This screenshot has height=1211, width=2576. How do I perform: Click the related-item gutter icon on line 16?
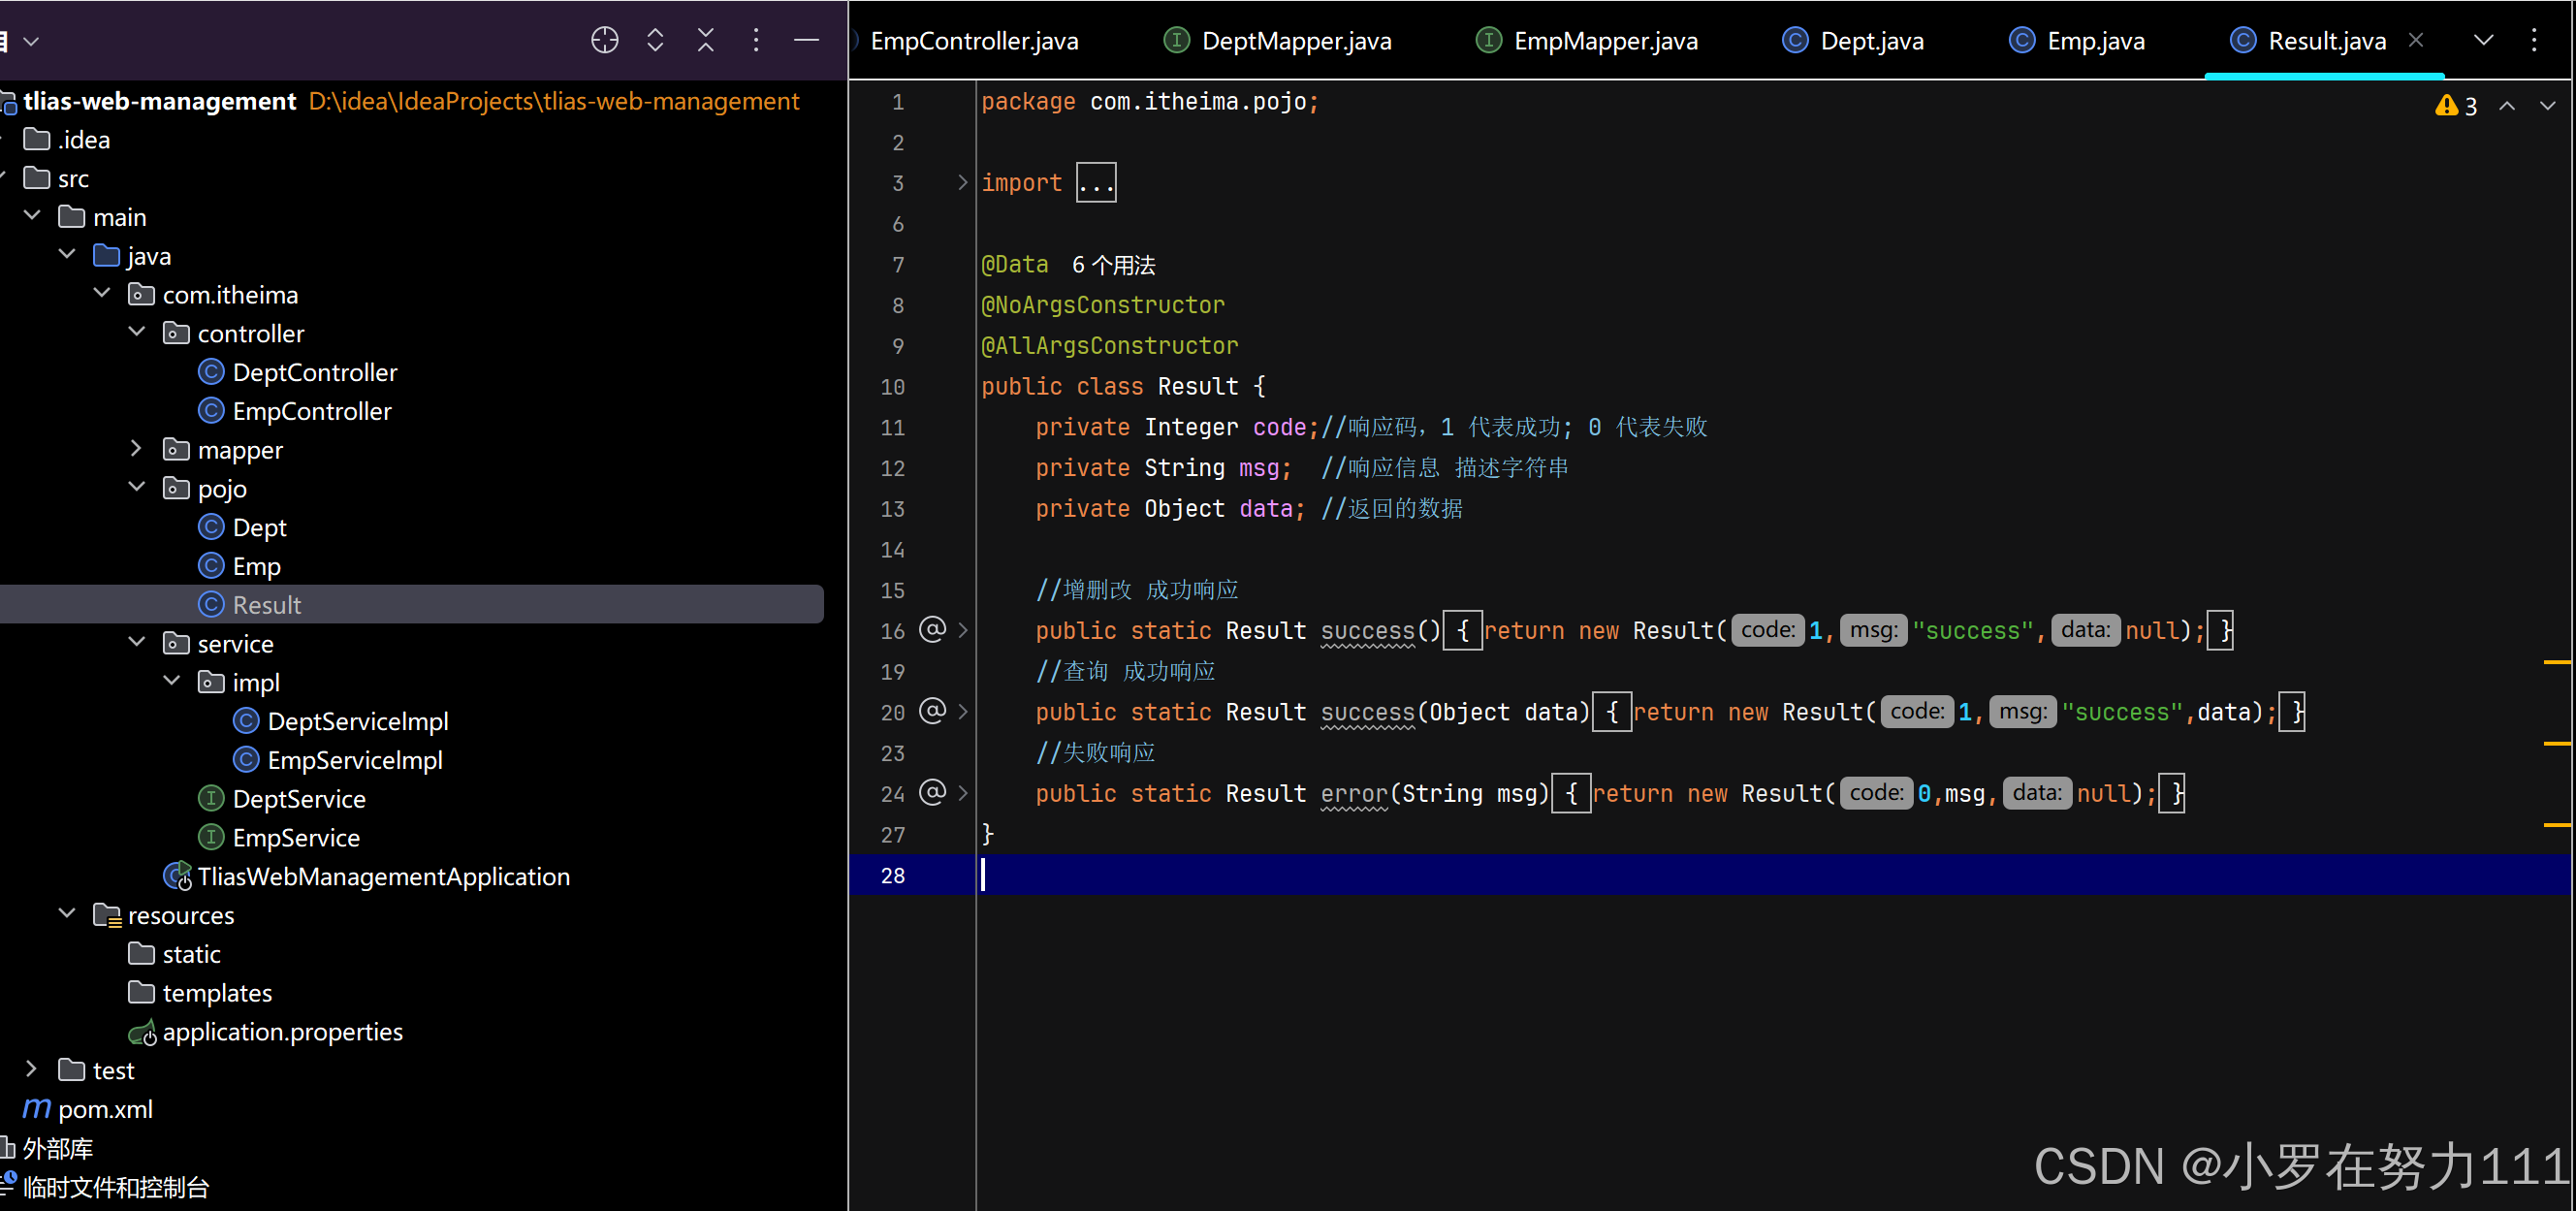click(931, 630)
